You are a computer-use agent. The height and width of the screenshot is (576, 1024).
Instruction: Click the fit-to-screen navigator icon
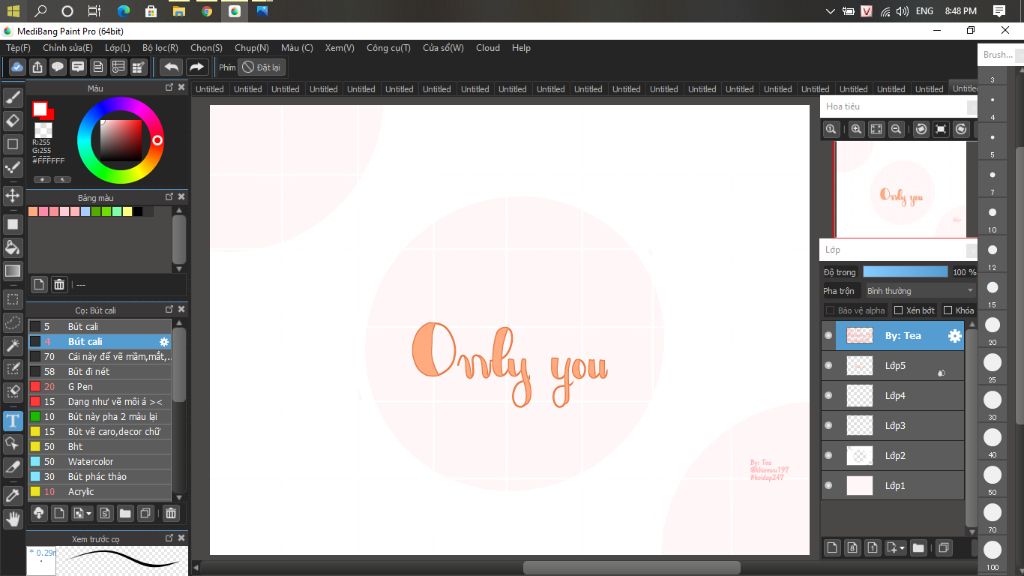pos(876,129)
